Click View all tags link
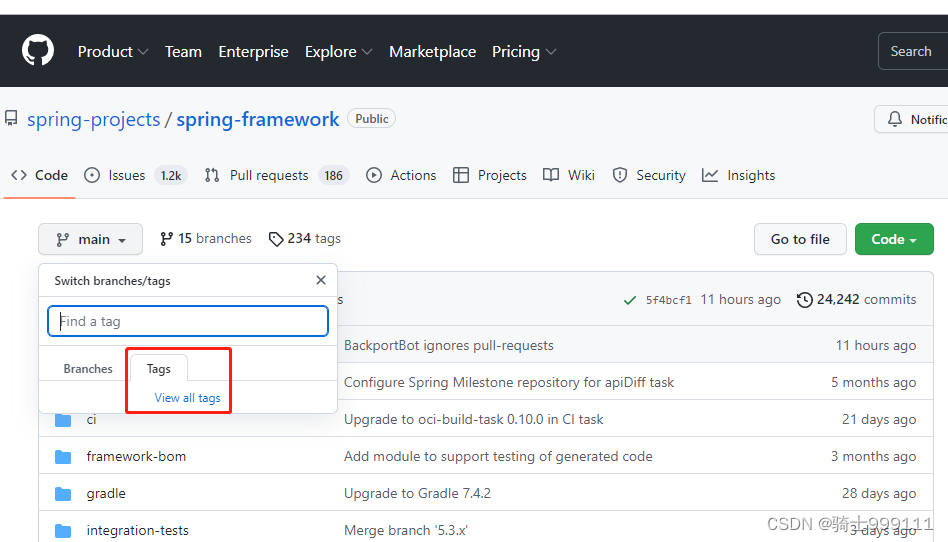The height and width of the screenshot is (542, 948). [x=187, y=398]
